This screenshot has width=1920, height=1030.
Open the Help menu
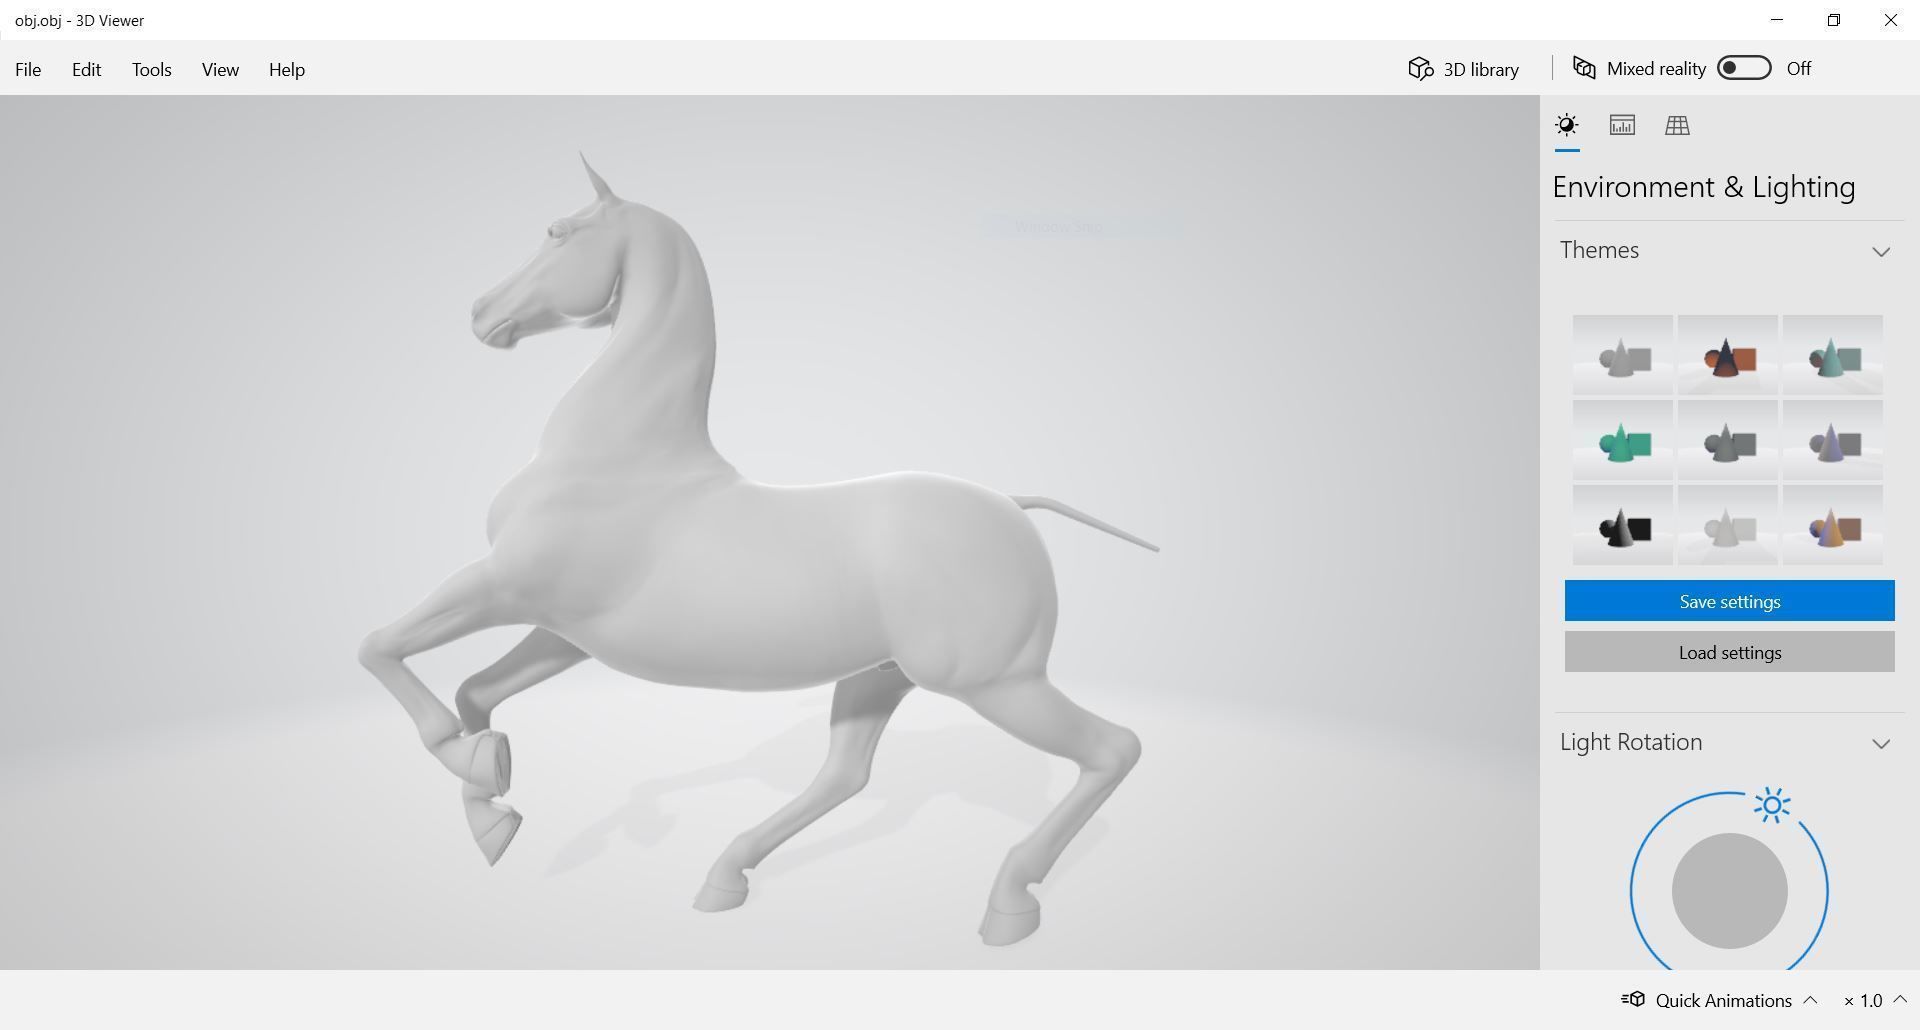pyautogui.click(x=287, y=69)
